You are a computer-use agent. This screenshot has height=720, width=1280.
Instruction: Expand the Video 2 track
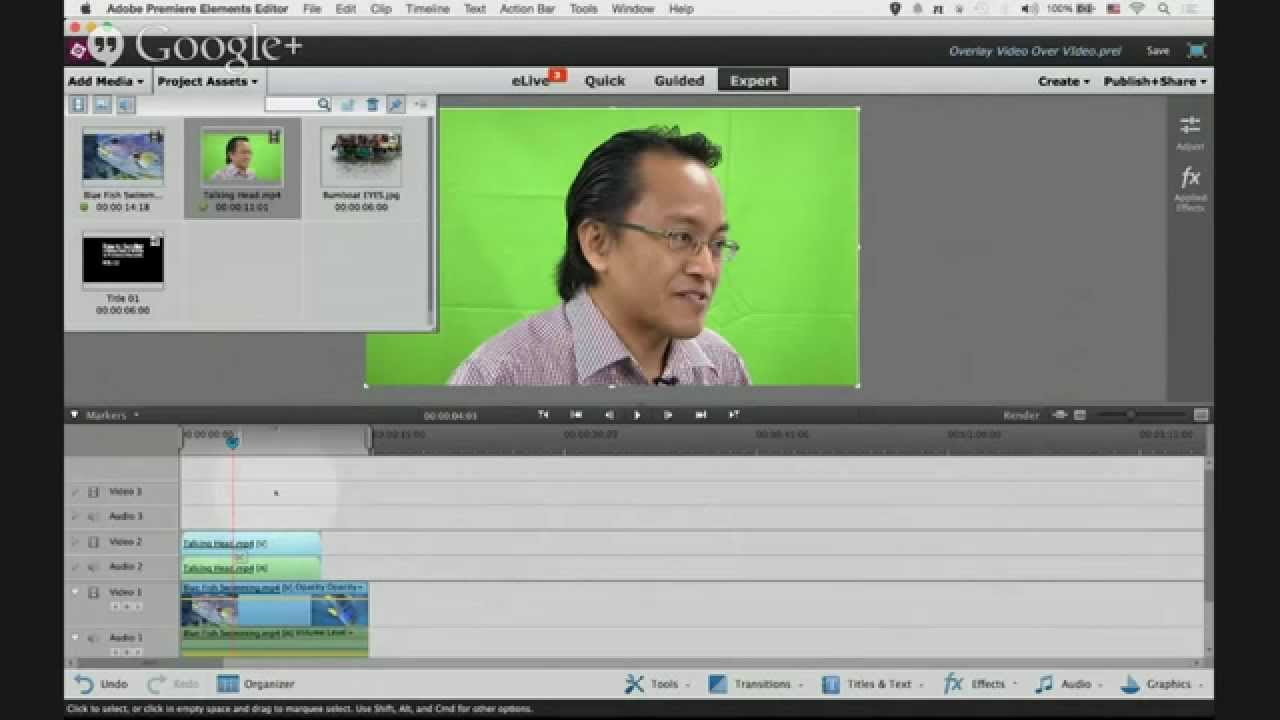(x=74, y=542)
